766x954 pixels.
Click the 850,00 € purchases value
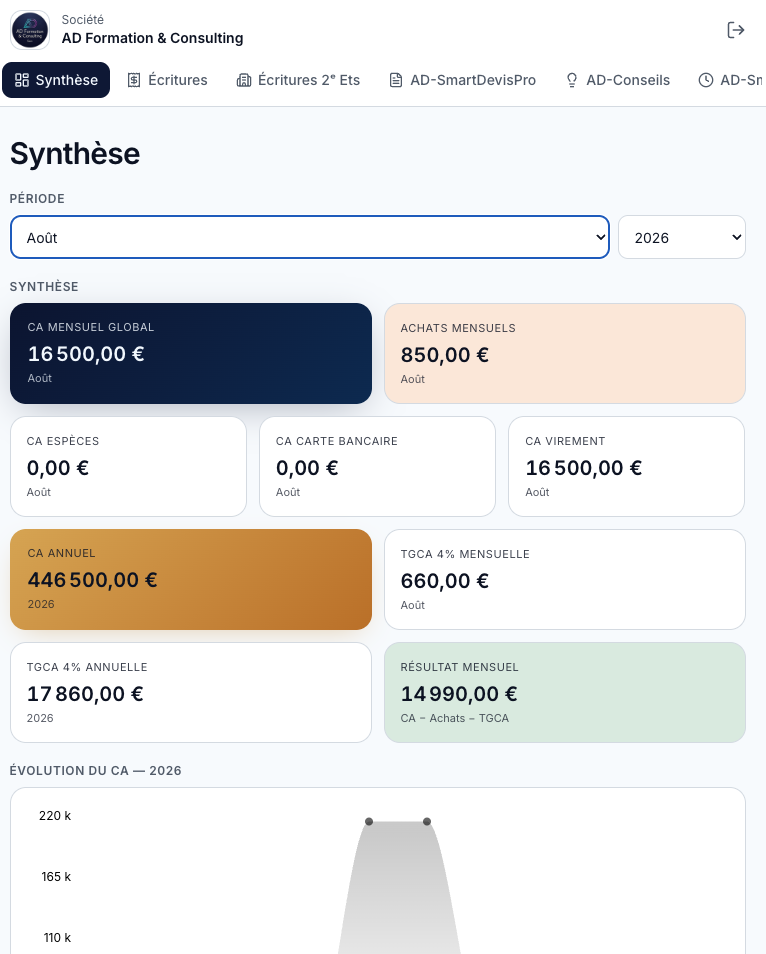click(445, 355)
